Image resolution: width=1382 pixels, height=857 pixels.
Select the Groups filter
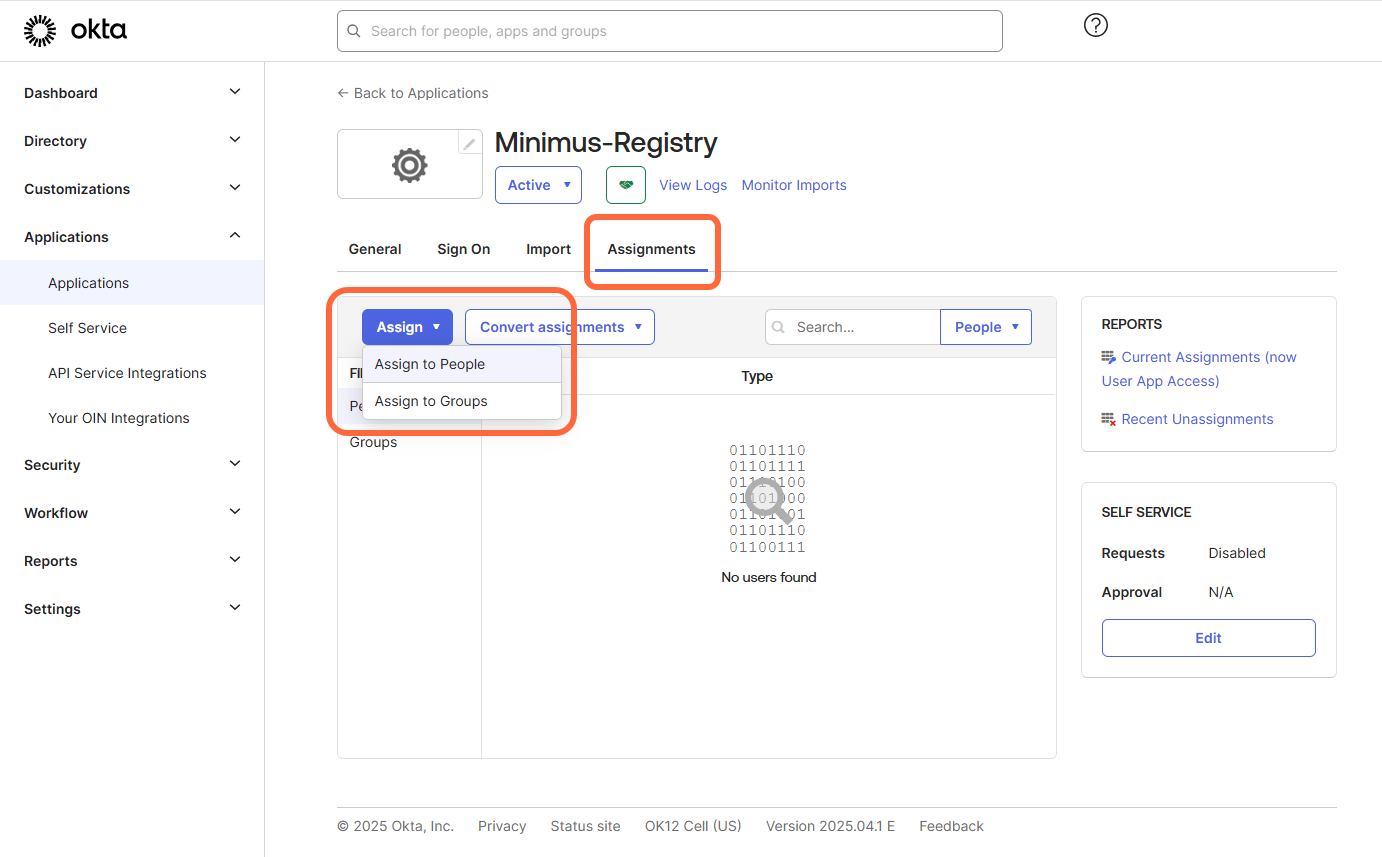click(373, 442)
